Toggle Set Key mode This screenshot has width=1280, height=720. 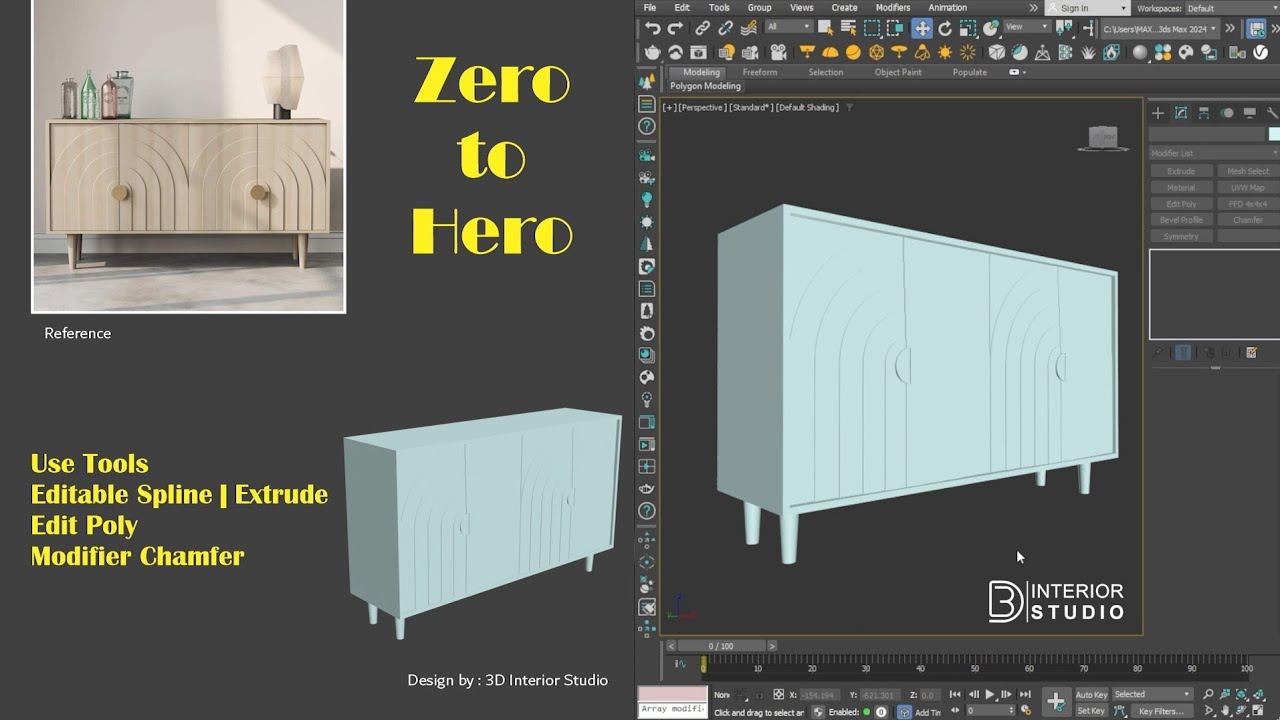pyautogui.click(x=1090, y=711)
